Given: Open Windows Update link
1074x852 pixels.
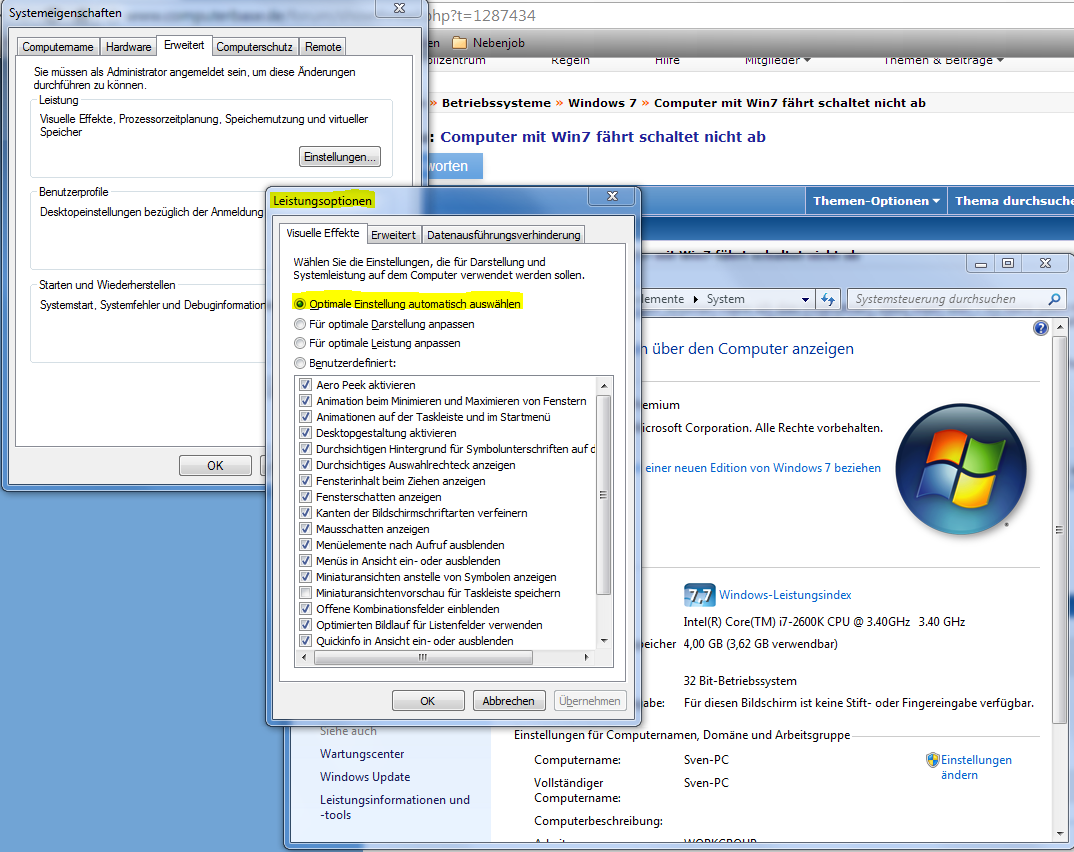Looking at the screenshot, I should (365, 777).
